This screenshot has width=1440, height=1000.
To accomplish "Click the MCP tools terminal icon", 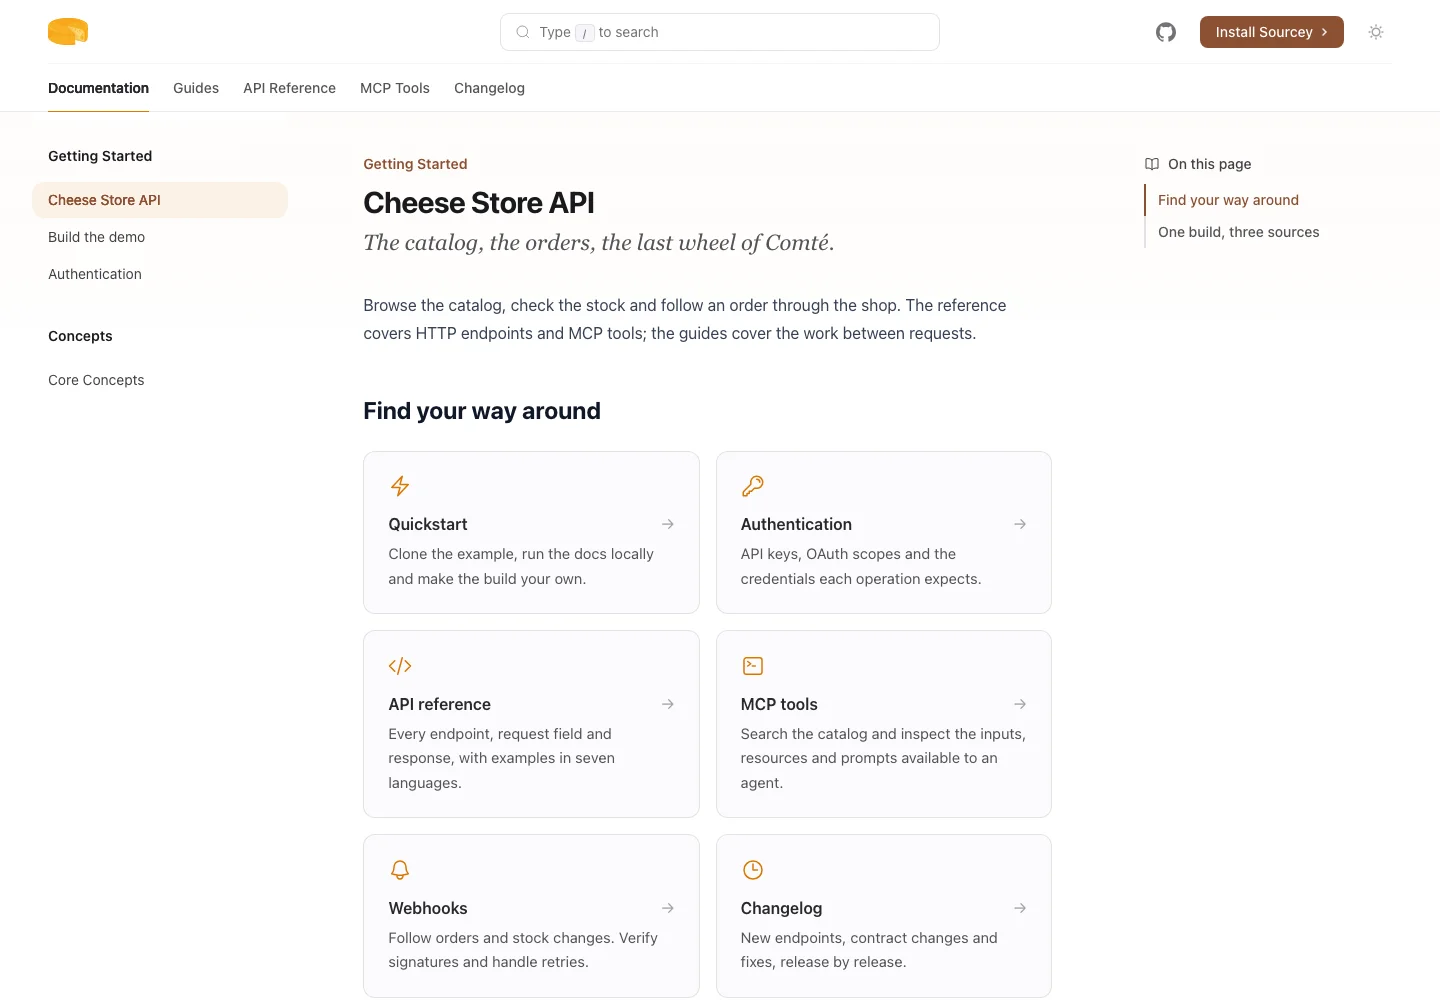I will pos(753,666).
